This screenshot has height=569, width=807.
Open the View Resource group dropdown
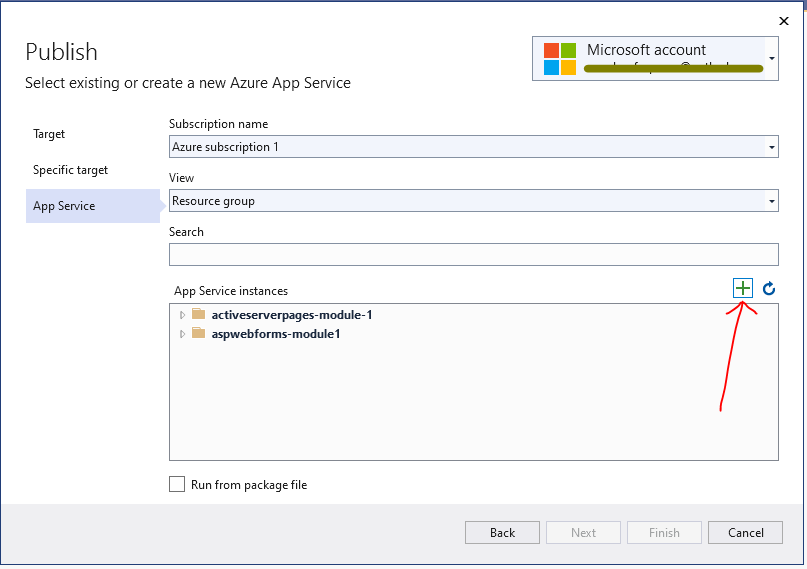coord(771,201)
